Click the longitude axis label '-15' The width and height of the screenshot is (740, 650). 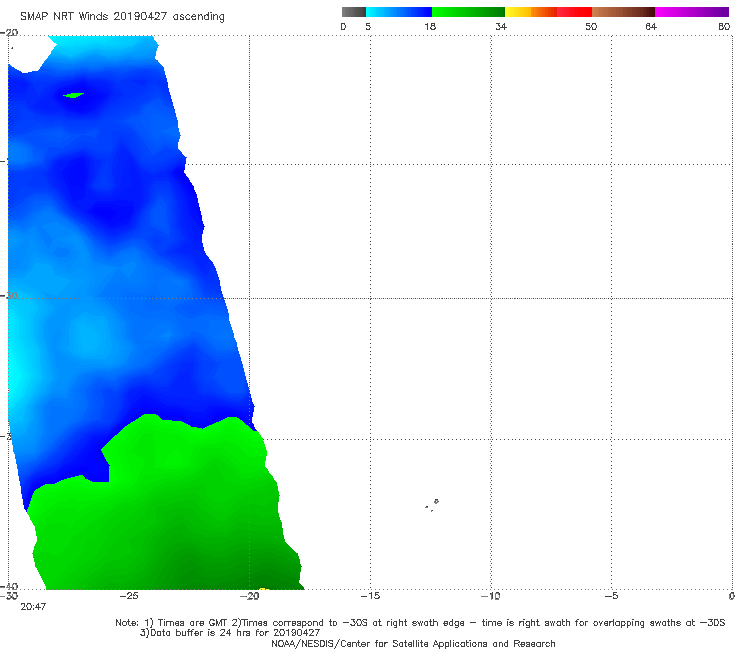tap(370, 596)
